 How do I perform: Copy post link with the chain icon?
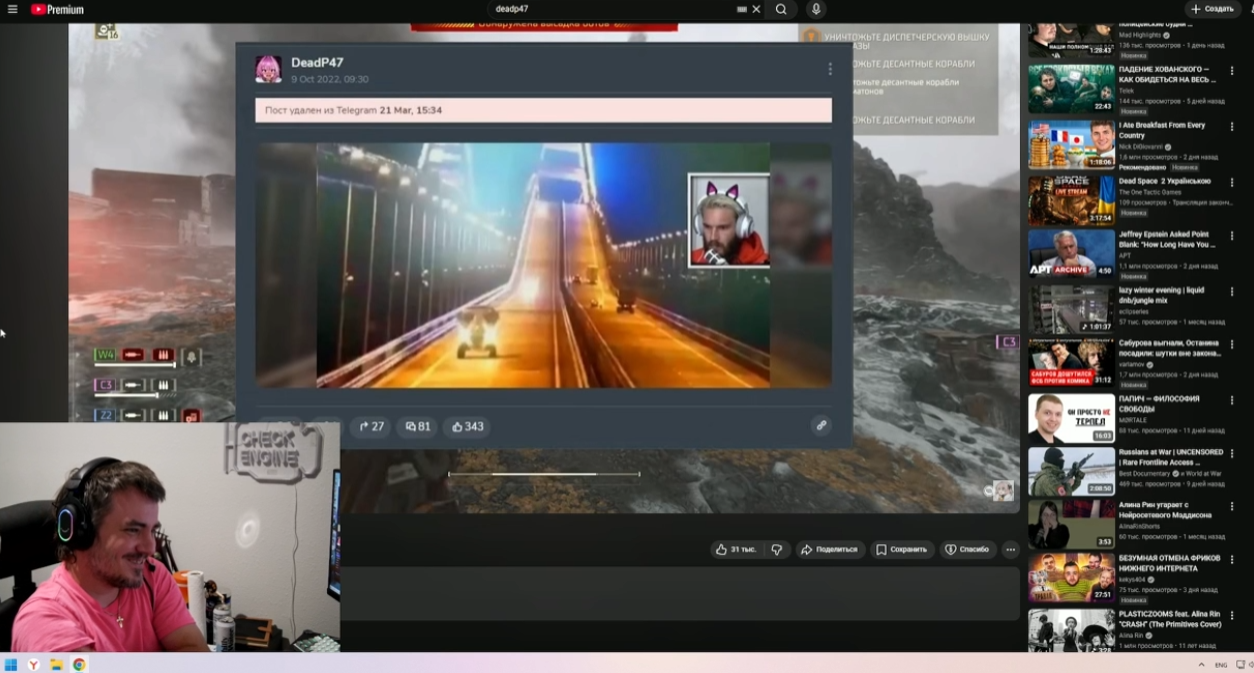pyautogui.click(x=821, y=425)
